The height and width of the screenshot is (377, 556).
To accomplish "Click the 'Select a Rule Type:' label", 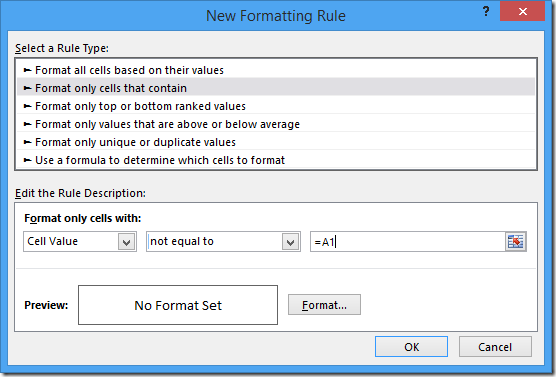I will click(62, 48).
